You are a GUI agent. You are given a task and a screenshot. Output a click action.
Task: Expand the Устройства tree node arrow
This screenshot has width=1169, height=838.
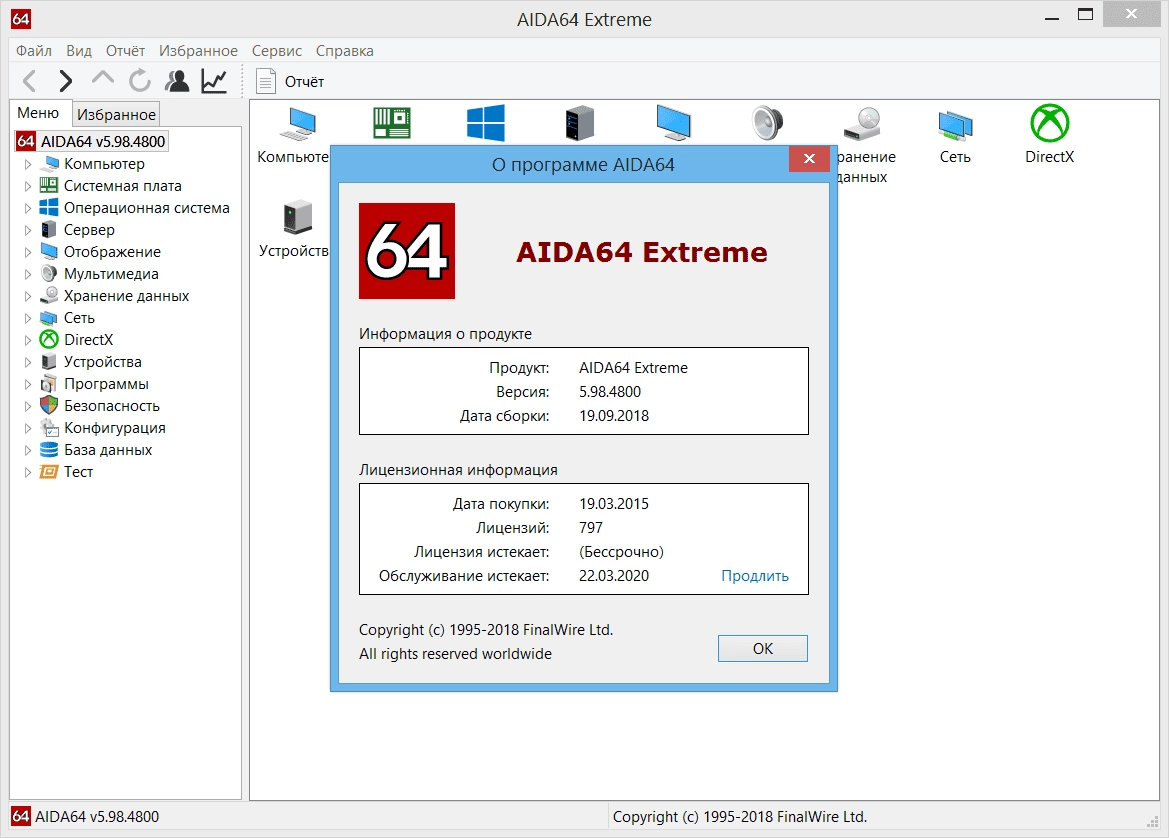(28, 362)
